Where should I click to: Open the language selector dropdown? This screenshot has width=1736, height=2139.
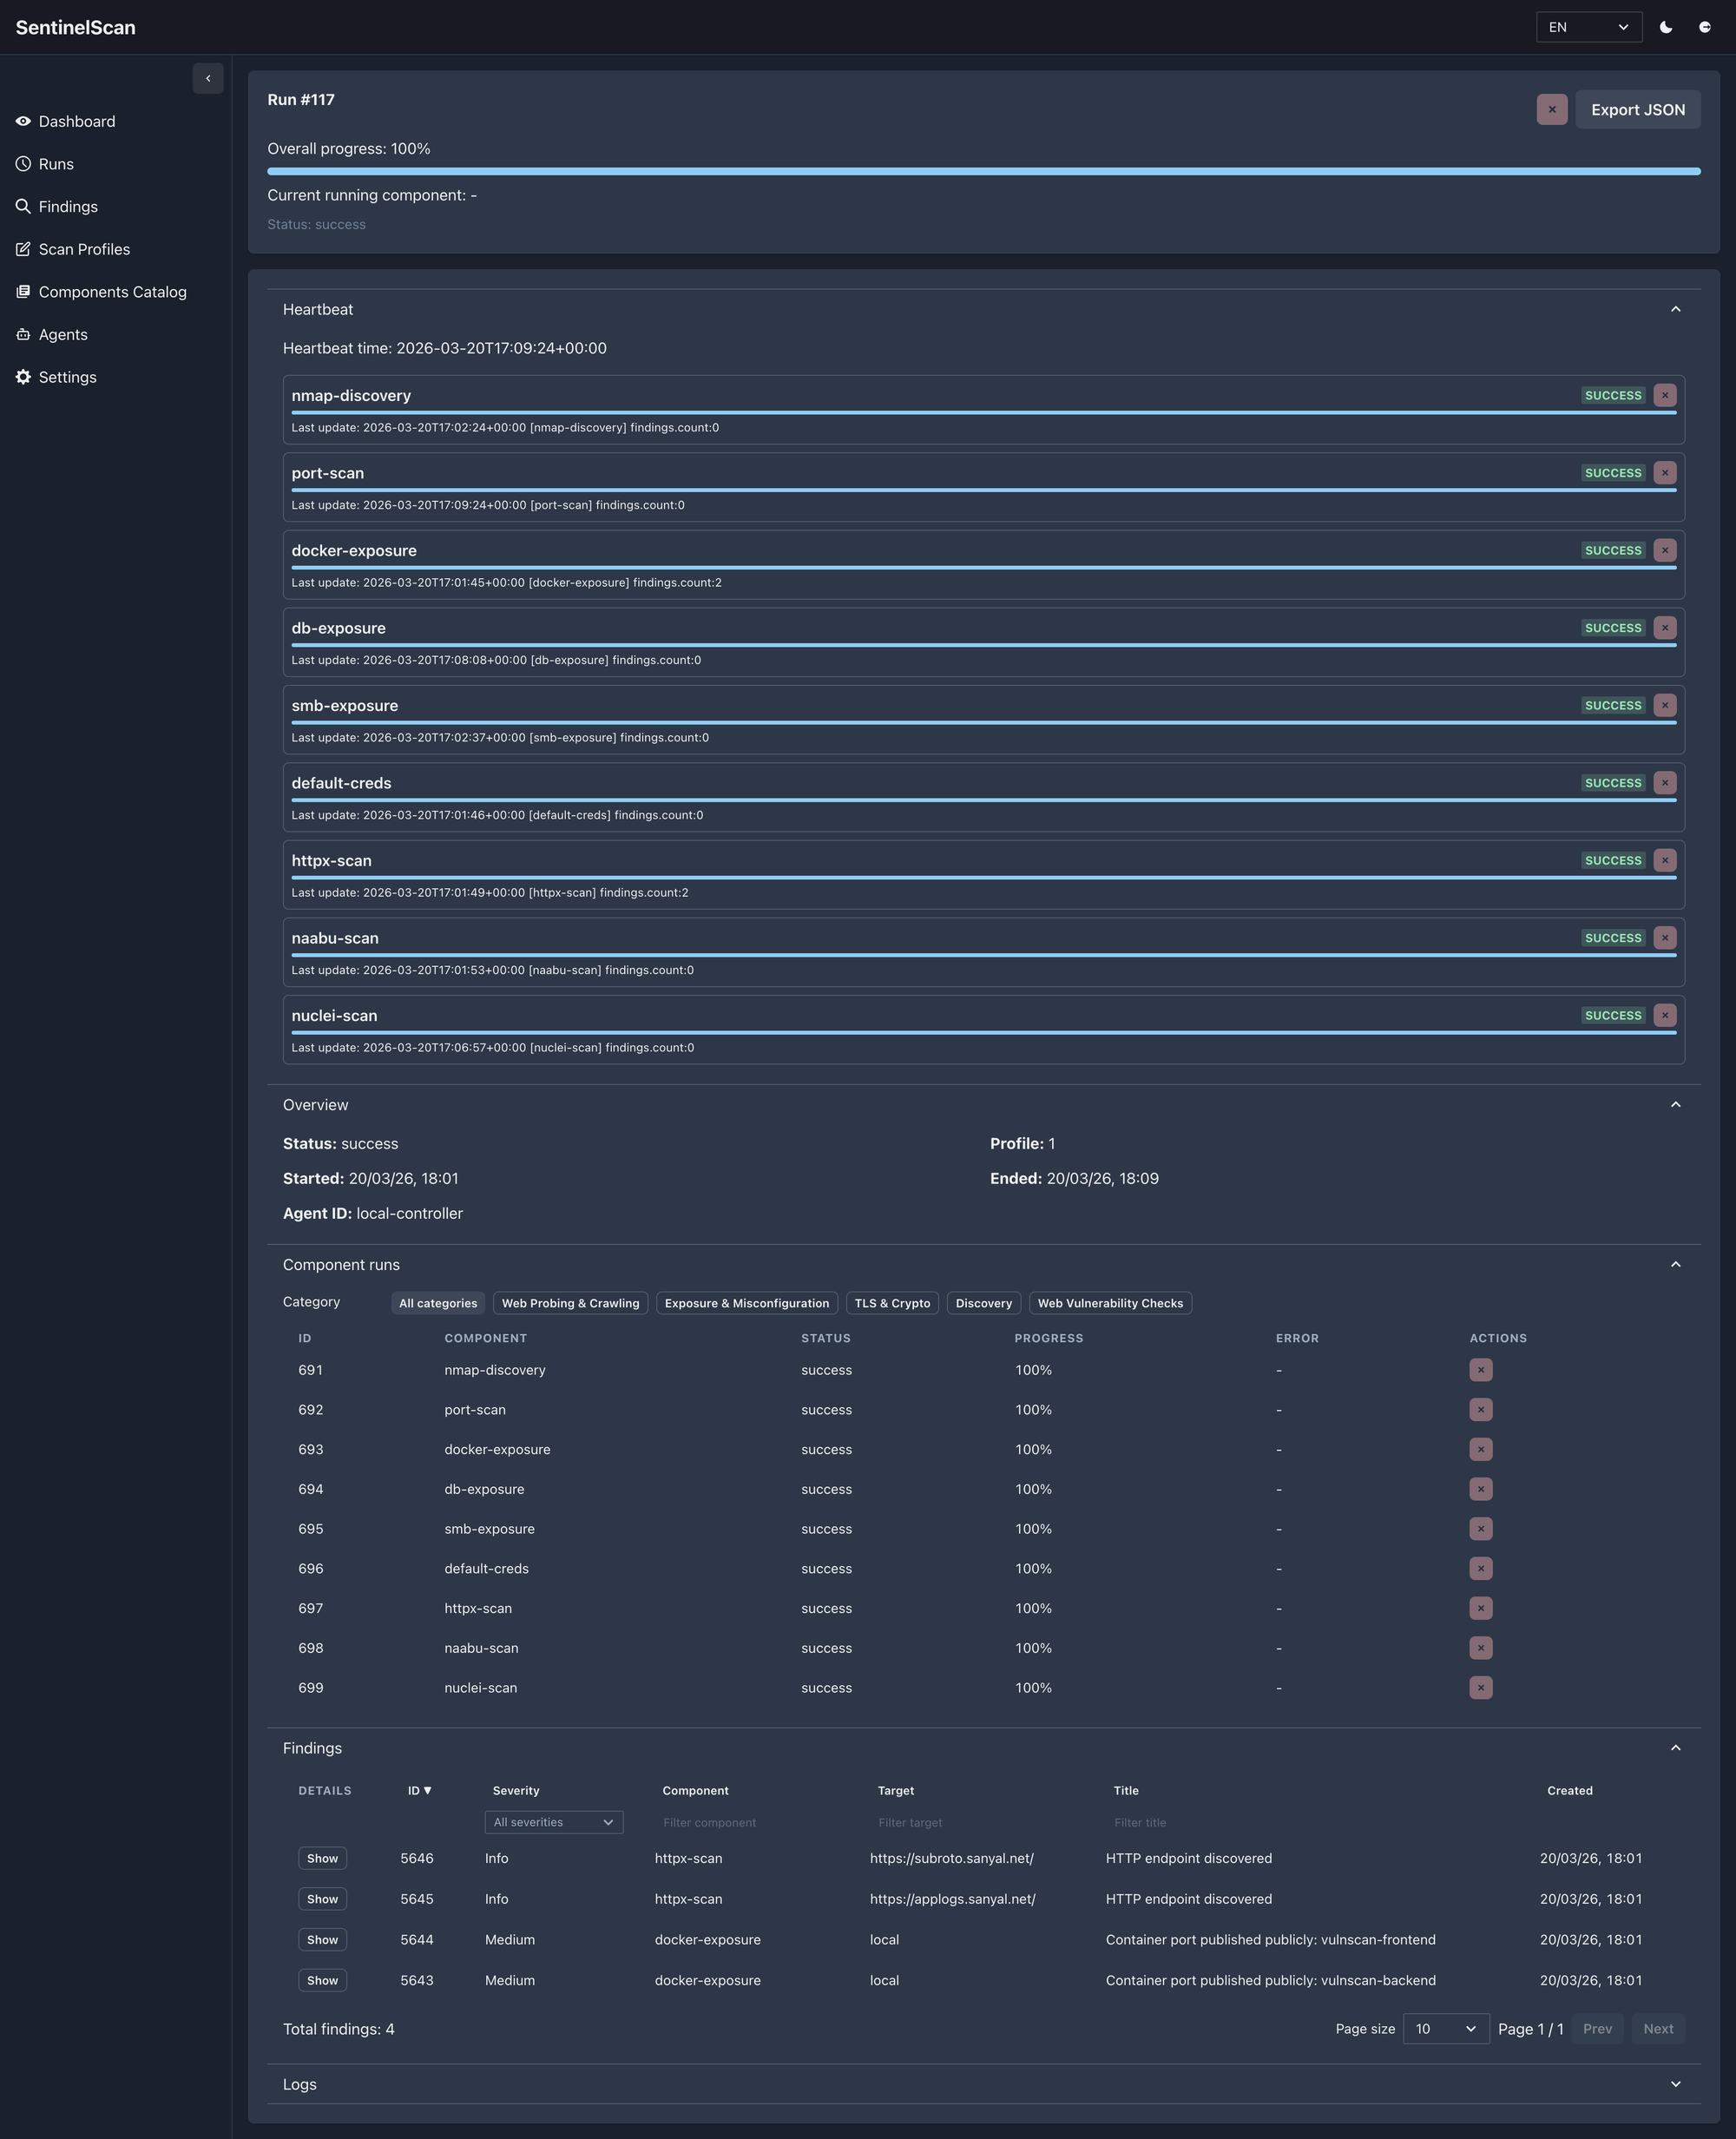[1588, 27]
